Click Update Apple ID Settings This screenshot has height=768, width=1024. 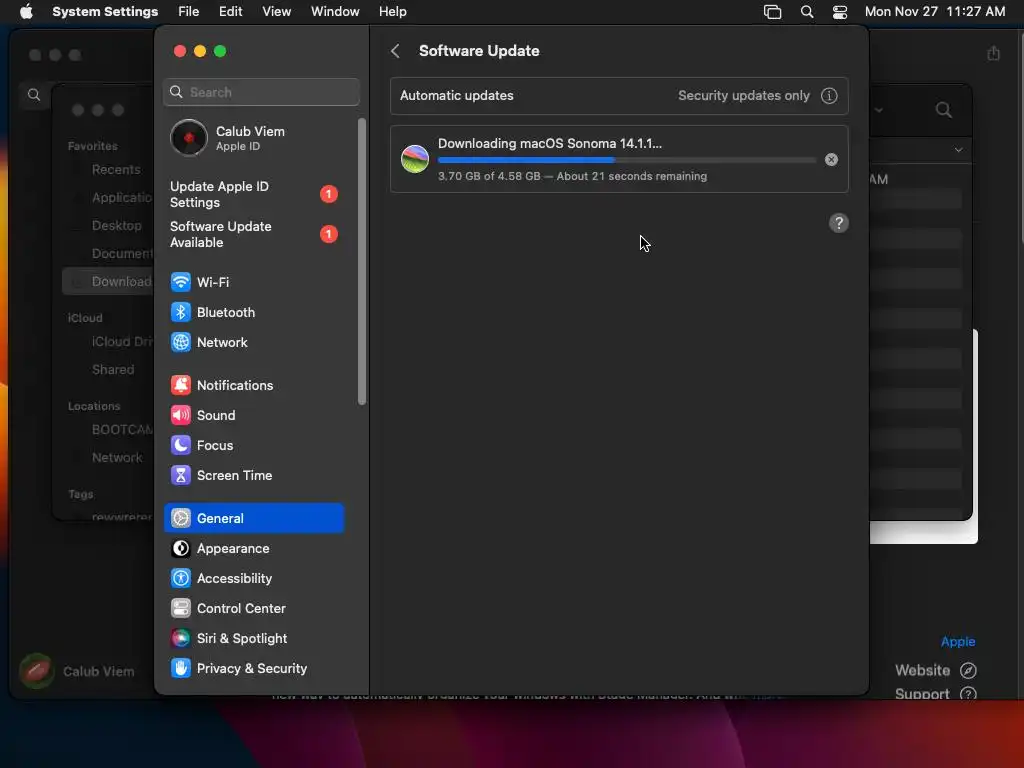coord(253,195)
